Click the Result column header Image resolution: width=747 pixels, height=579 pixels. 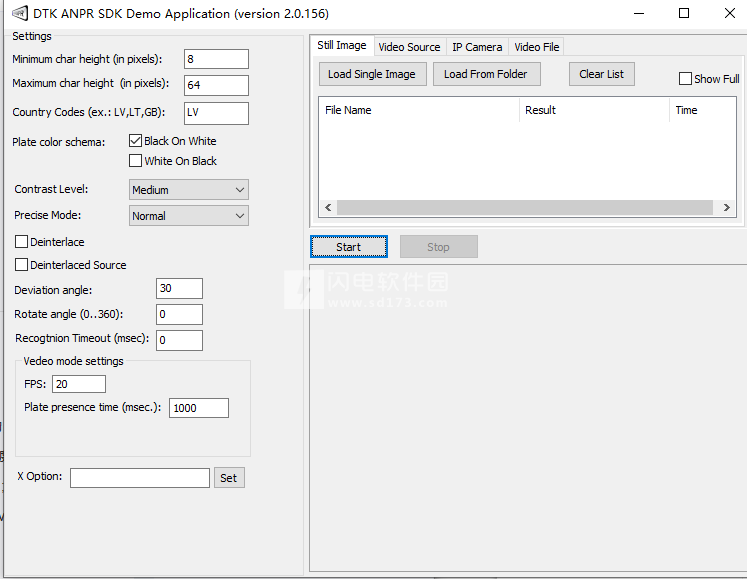pyautogui.click(x=594, y=110)
